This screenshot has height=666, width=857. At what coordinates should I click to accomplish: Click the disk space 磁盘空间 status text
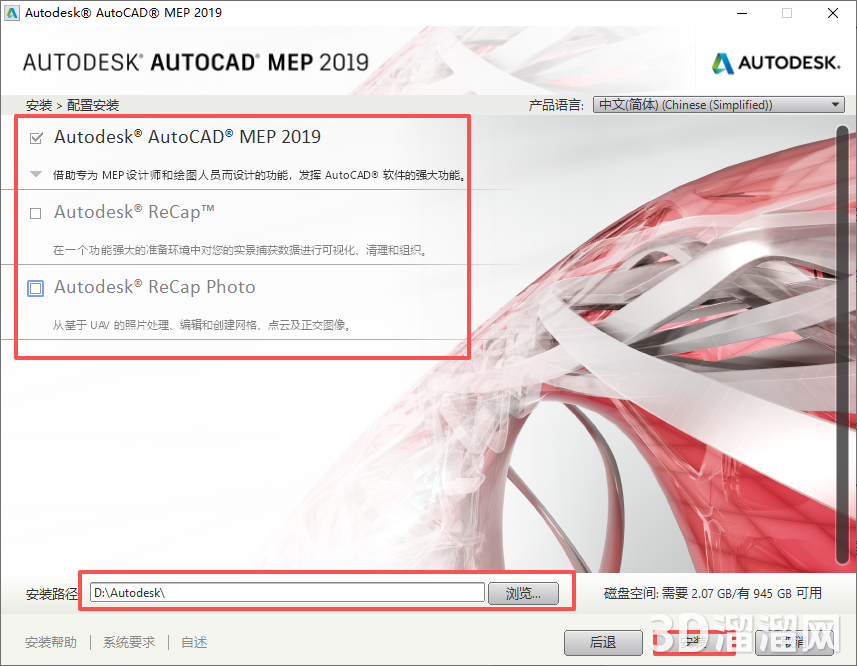pos(713,593)
